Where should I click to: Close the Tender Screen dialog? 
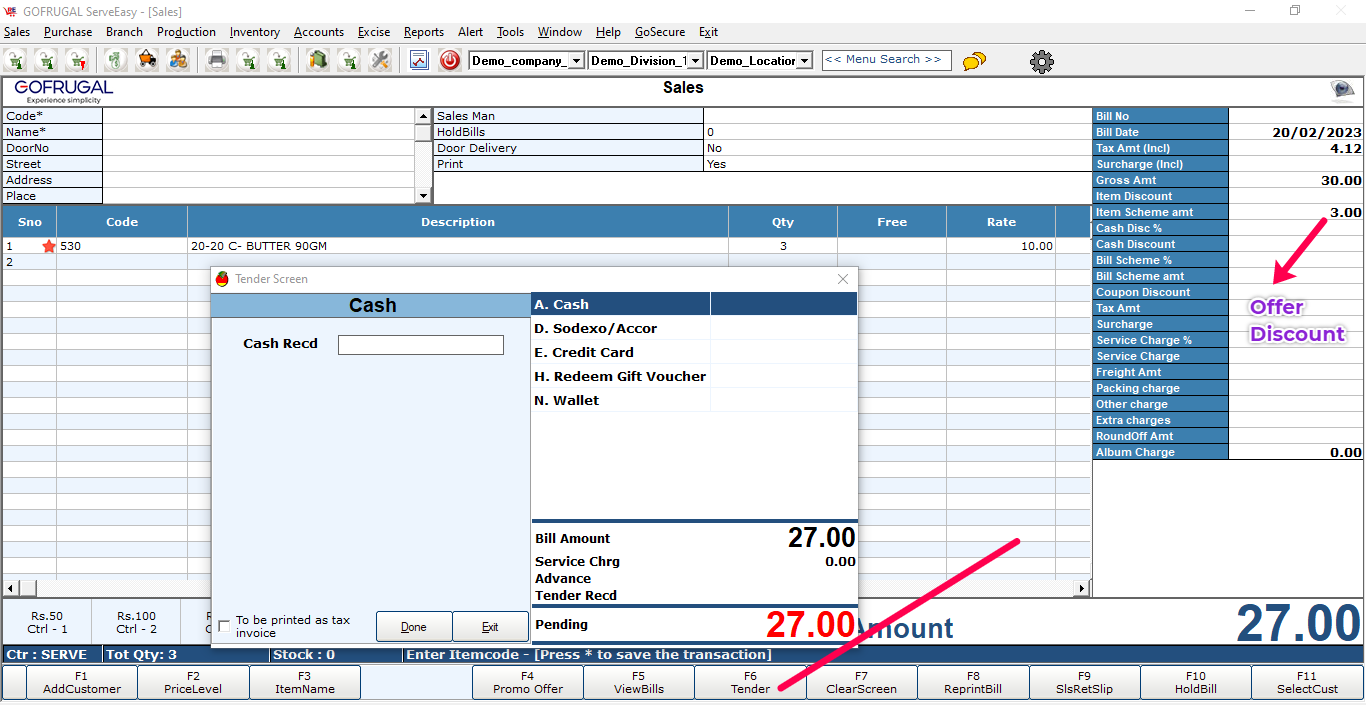pyautogui.click(x=843, y=279)
